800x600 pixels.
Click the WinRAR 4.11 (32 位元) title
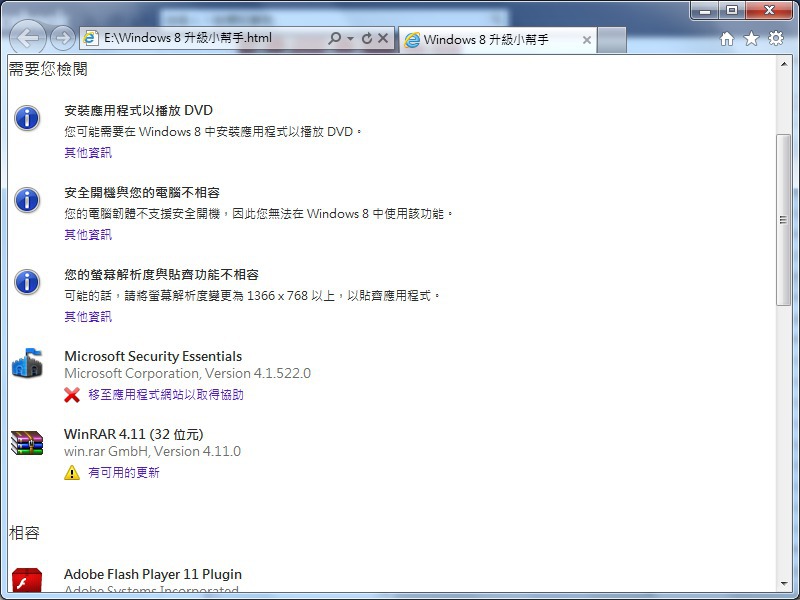click(x=134, y=434)
